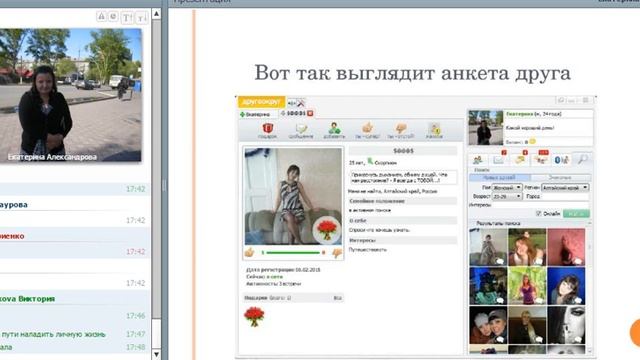
Task: Open the Пол dropdown set to Женский
Action: pos(507,187)
